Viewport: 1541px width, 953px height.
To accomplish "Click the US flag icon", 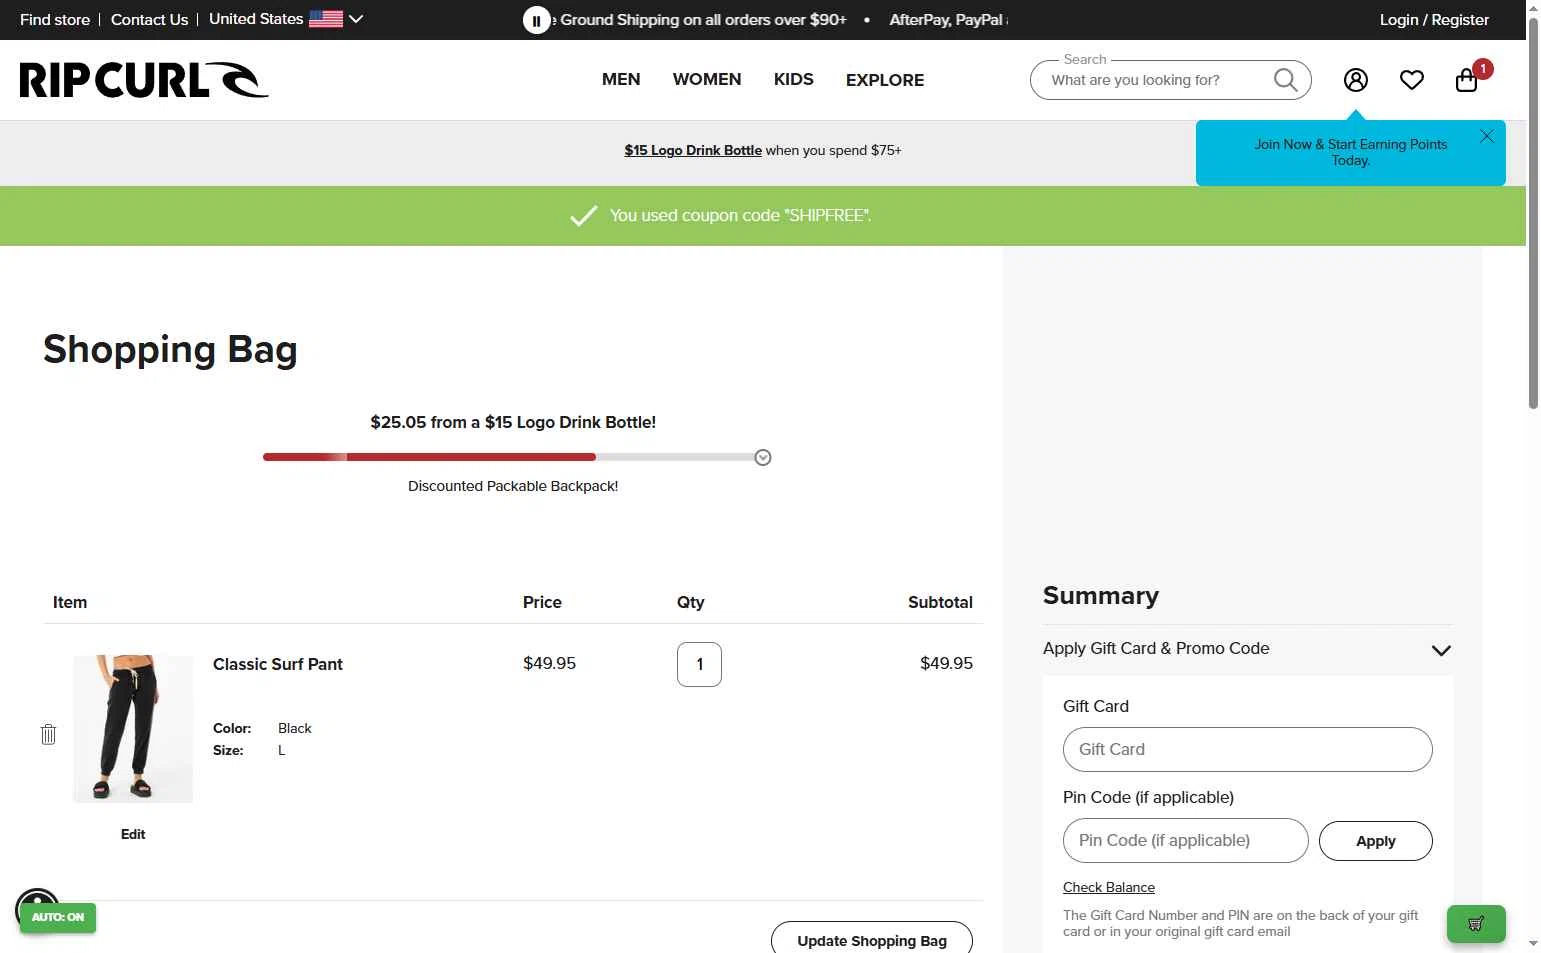I will 326,19.
